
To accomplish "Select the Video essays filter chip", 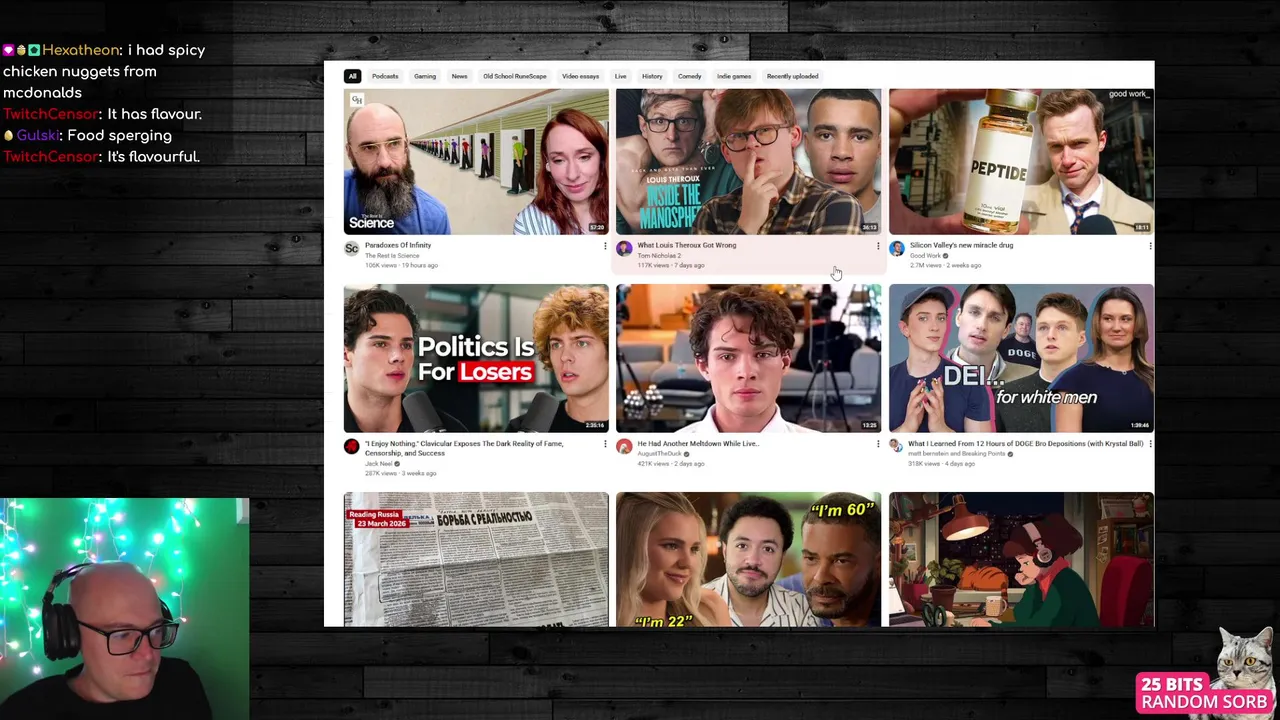I will [x=580, y=76].
